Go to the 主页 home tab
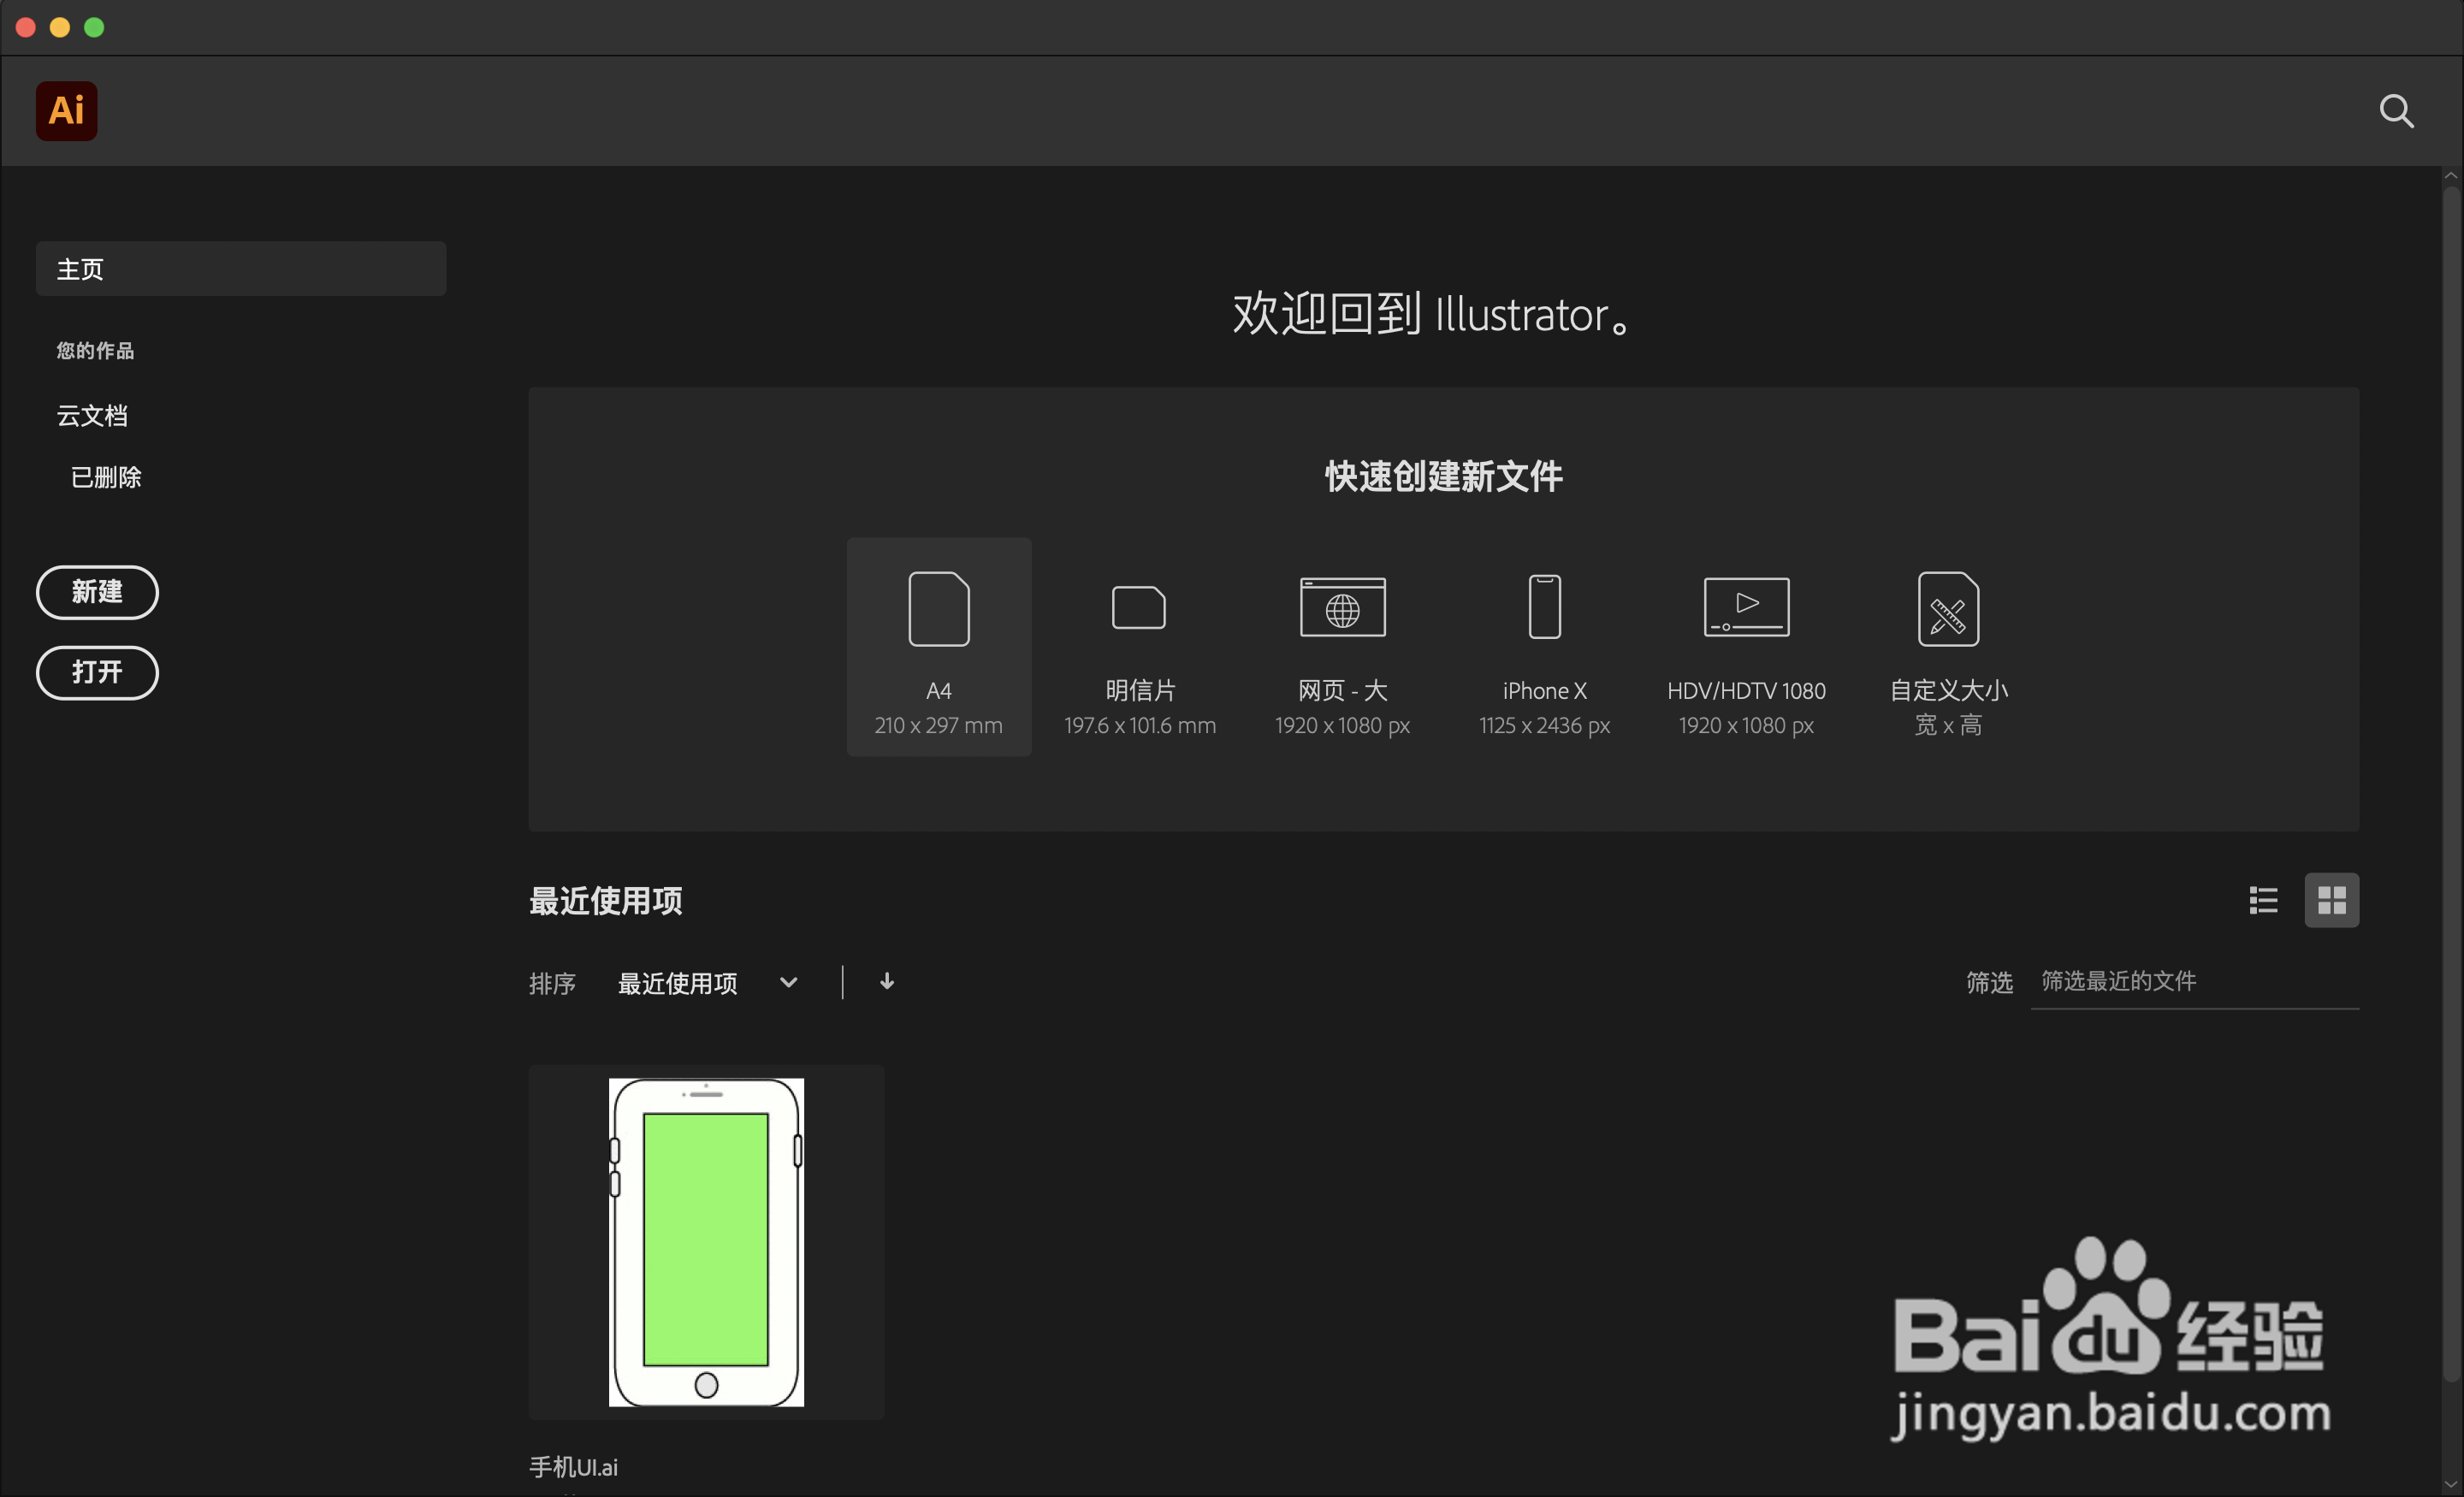The height and width of the screenshot is (1497, 2464). [240, 268]
